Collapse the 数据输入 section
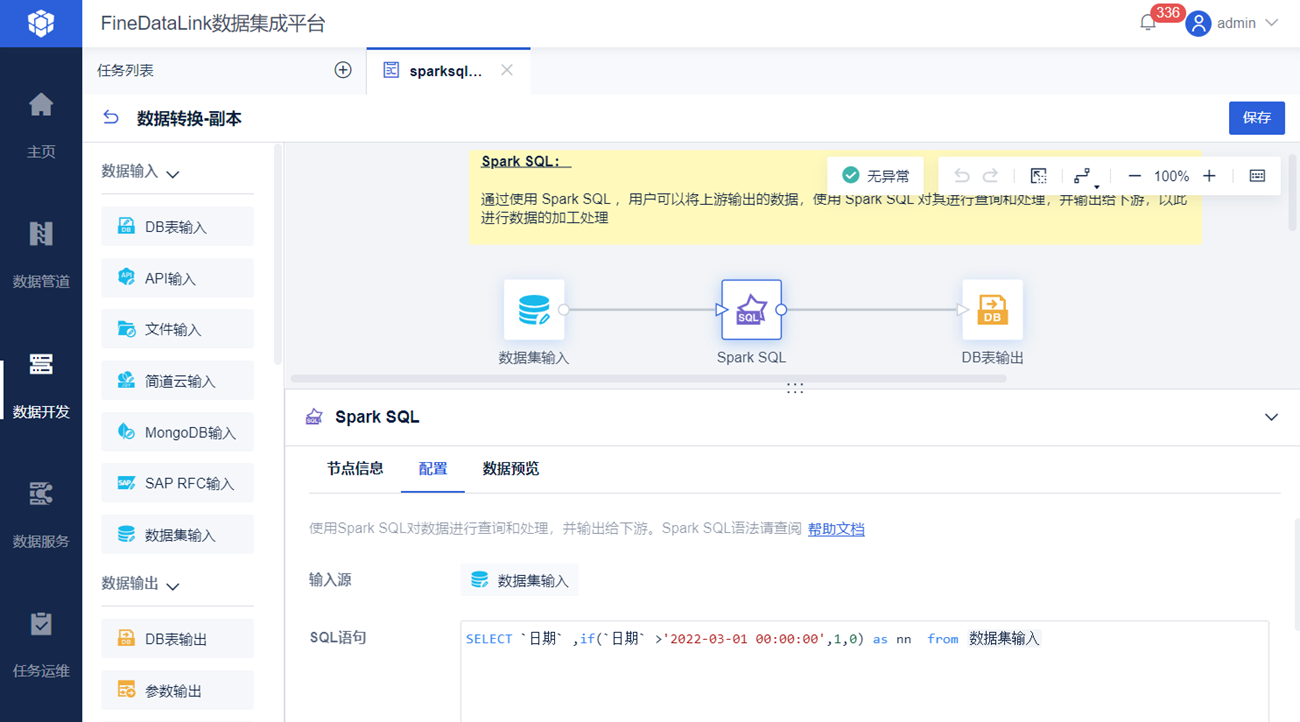 tap(173, 173)
